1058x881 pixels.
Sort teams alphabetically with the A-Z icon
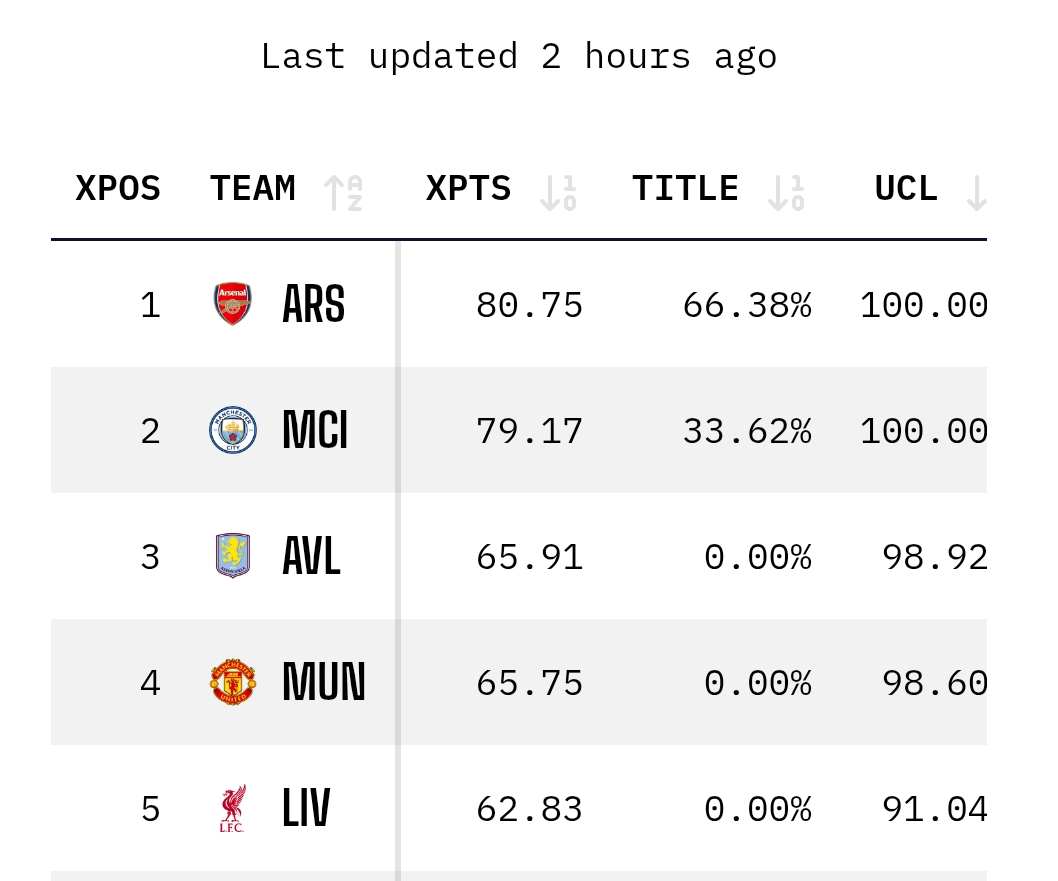click(x=343, y=193)
